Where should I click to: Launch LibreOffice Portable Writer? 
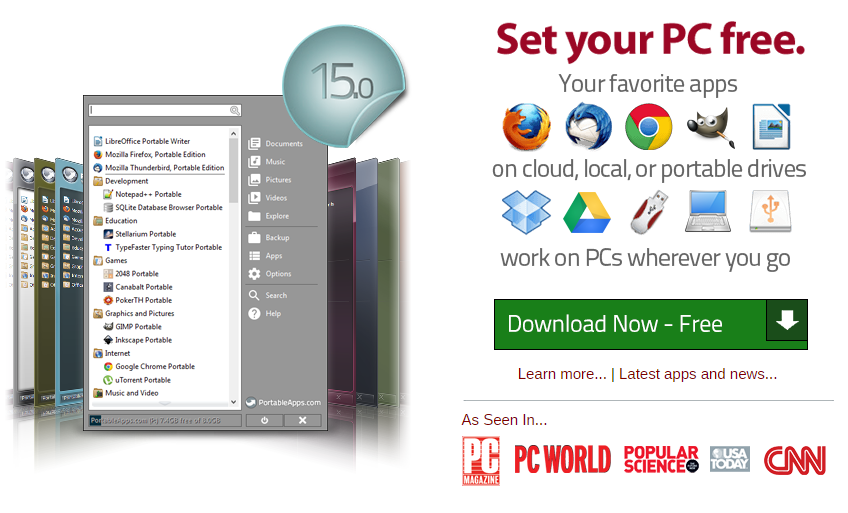[142, 142]
